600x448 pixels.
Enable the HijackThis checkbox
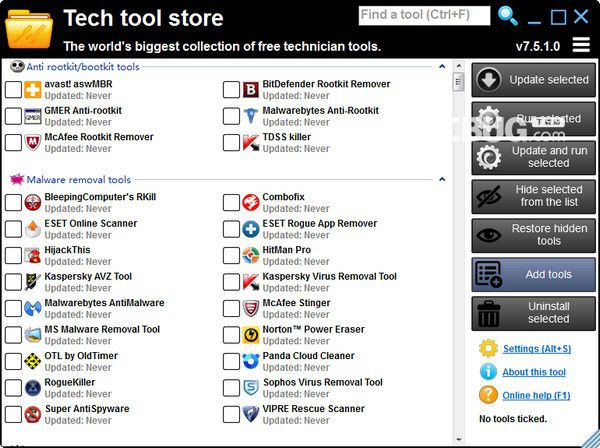[13, 256]
